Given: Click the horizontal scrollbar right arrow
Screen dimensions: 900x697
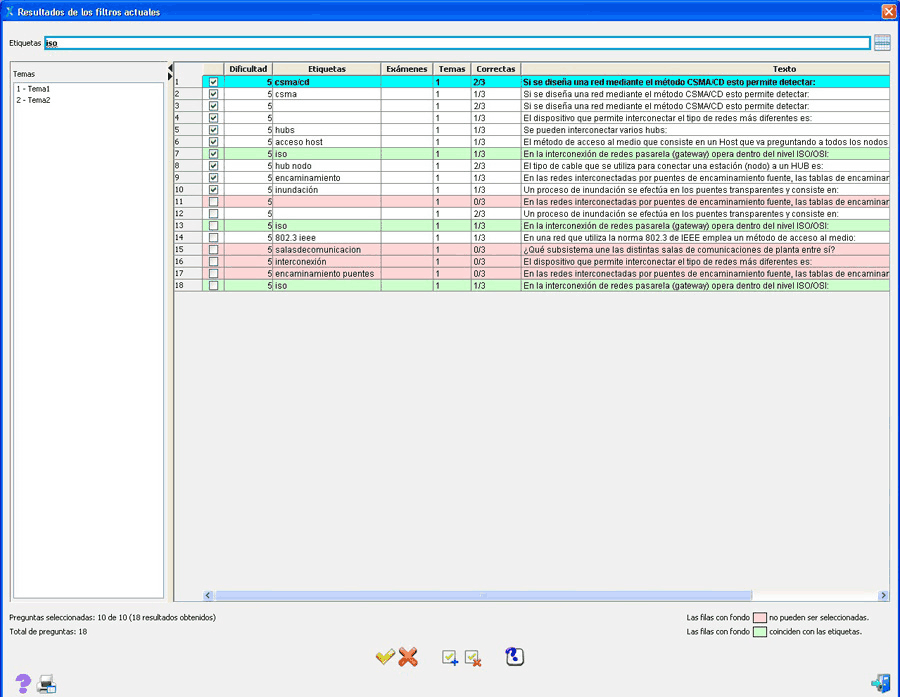Looking at the screenshot, I should (883, 595).
